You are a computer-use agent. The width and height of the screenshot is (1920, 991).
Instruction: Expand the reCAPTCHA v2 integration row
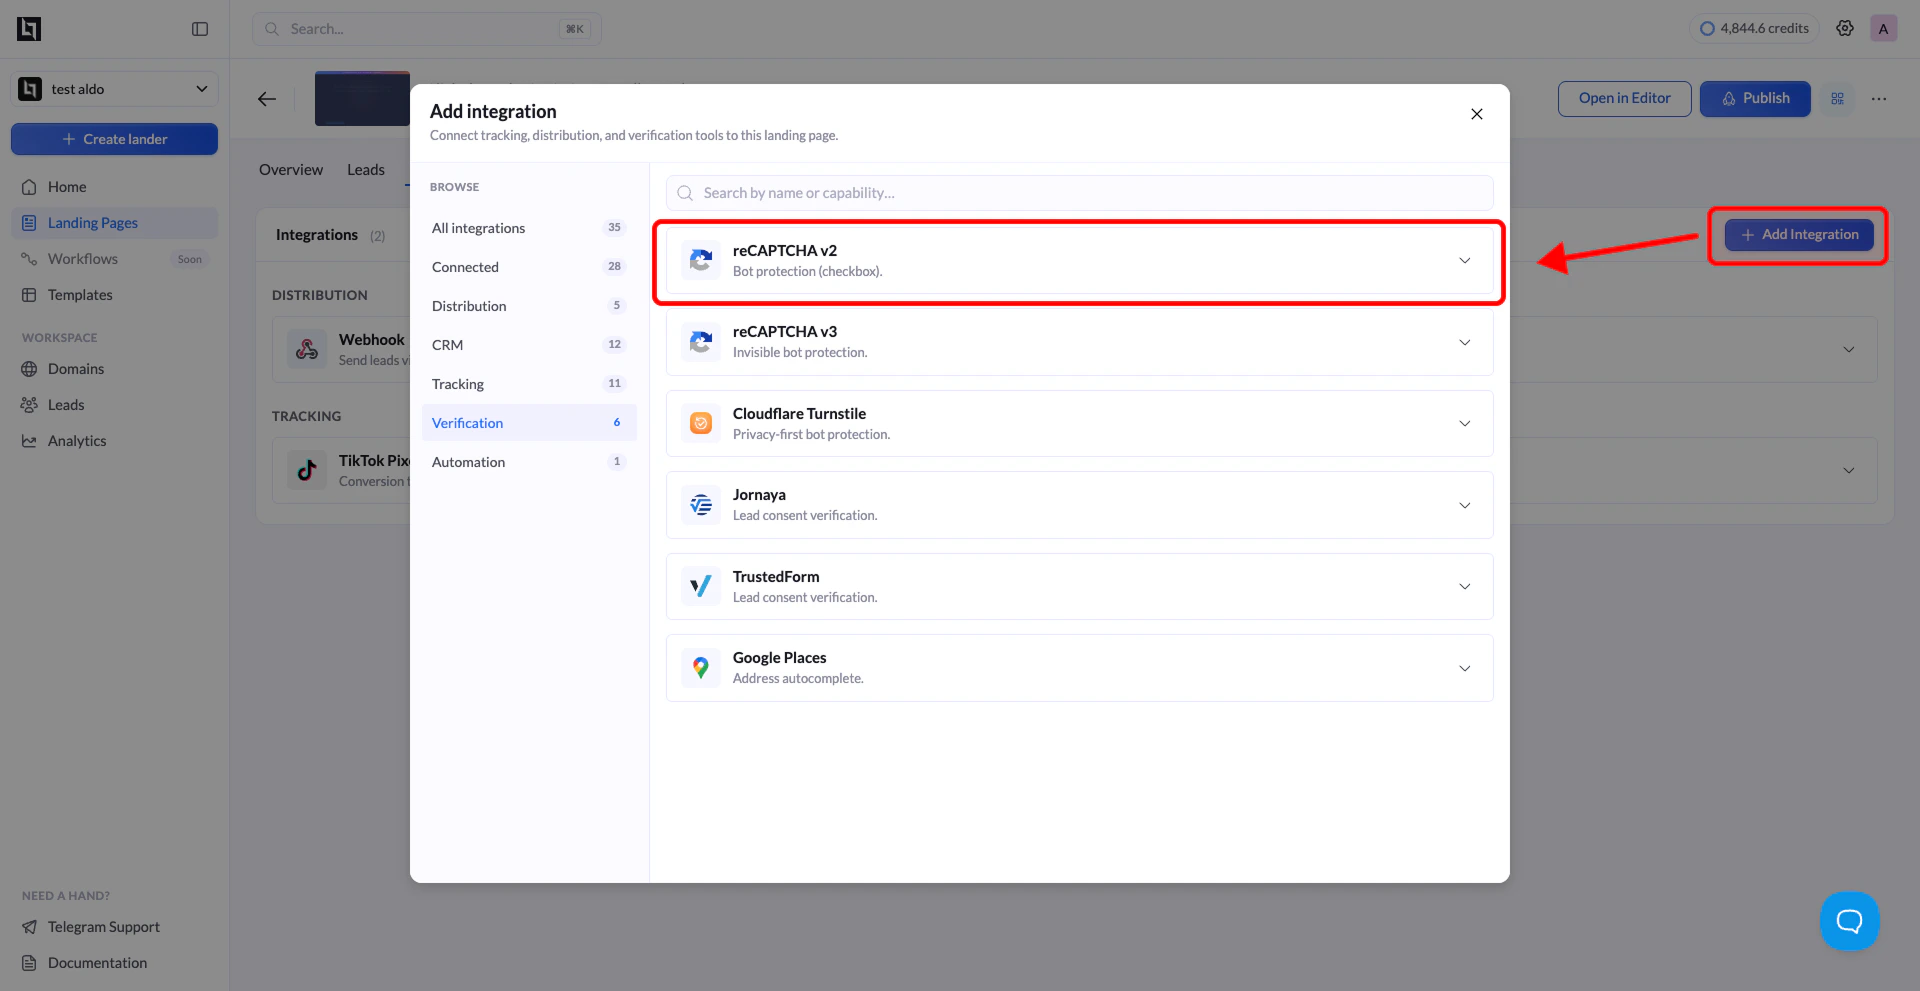point(1465,260)
